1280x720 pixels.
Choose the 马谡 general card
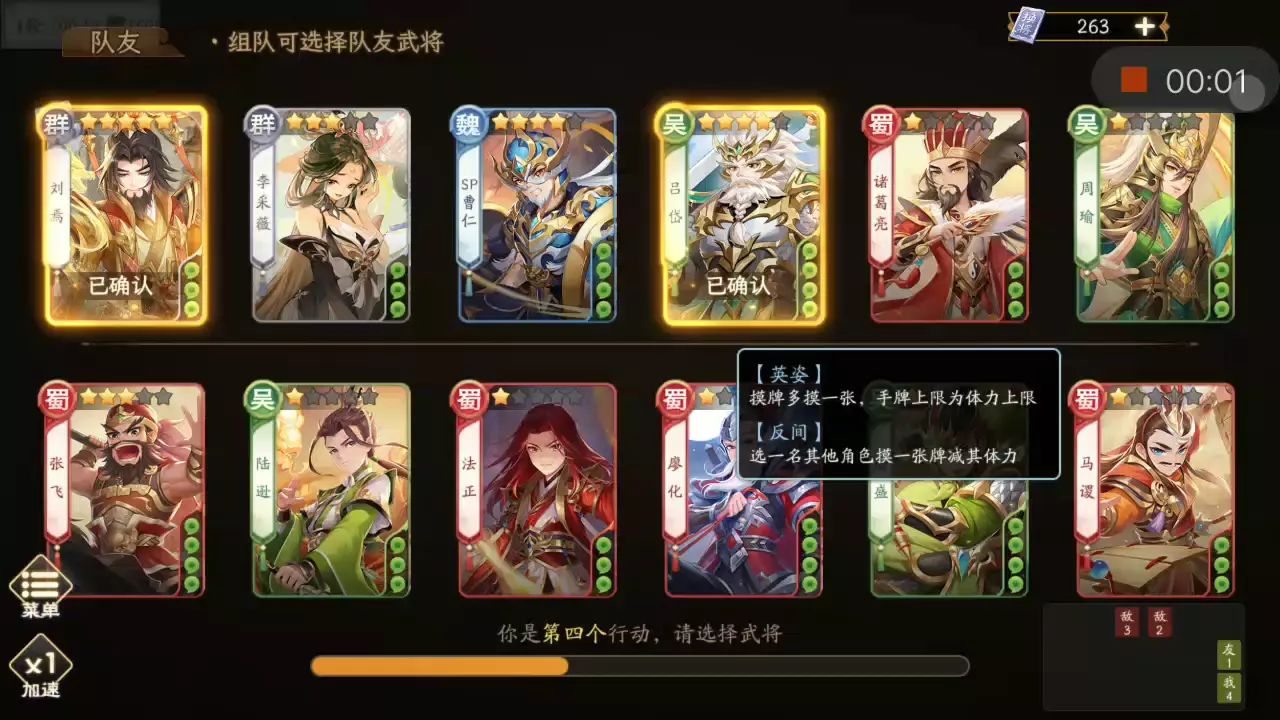1155,490
